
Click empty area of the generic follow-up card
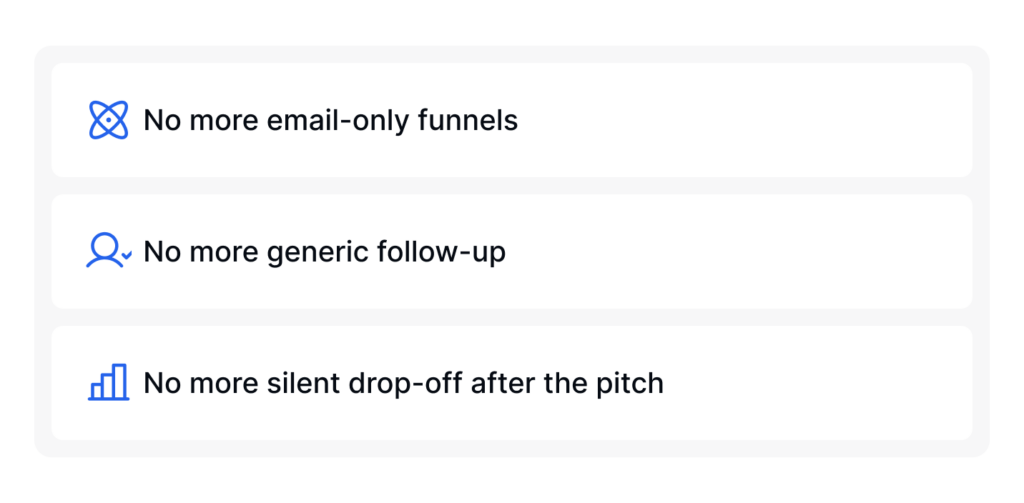pos(738,252)
